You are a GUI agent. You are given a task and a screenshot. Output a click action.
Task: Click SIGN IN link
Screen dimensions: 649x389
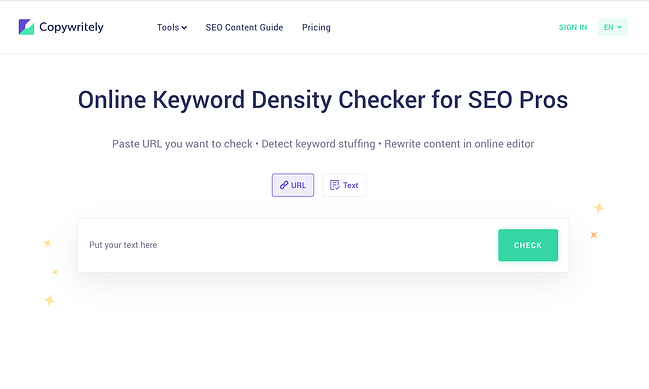tap(573, 27)
